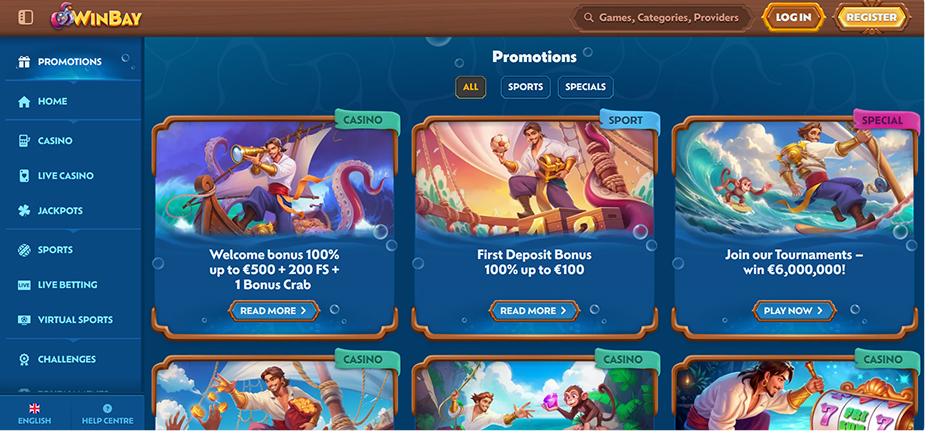The width and height of the screenshot is (925, 431).
Task: Click the Sports ball icon in sidebar
Action: (x=24, y=250)
